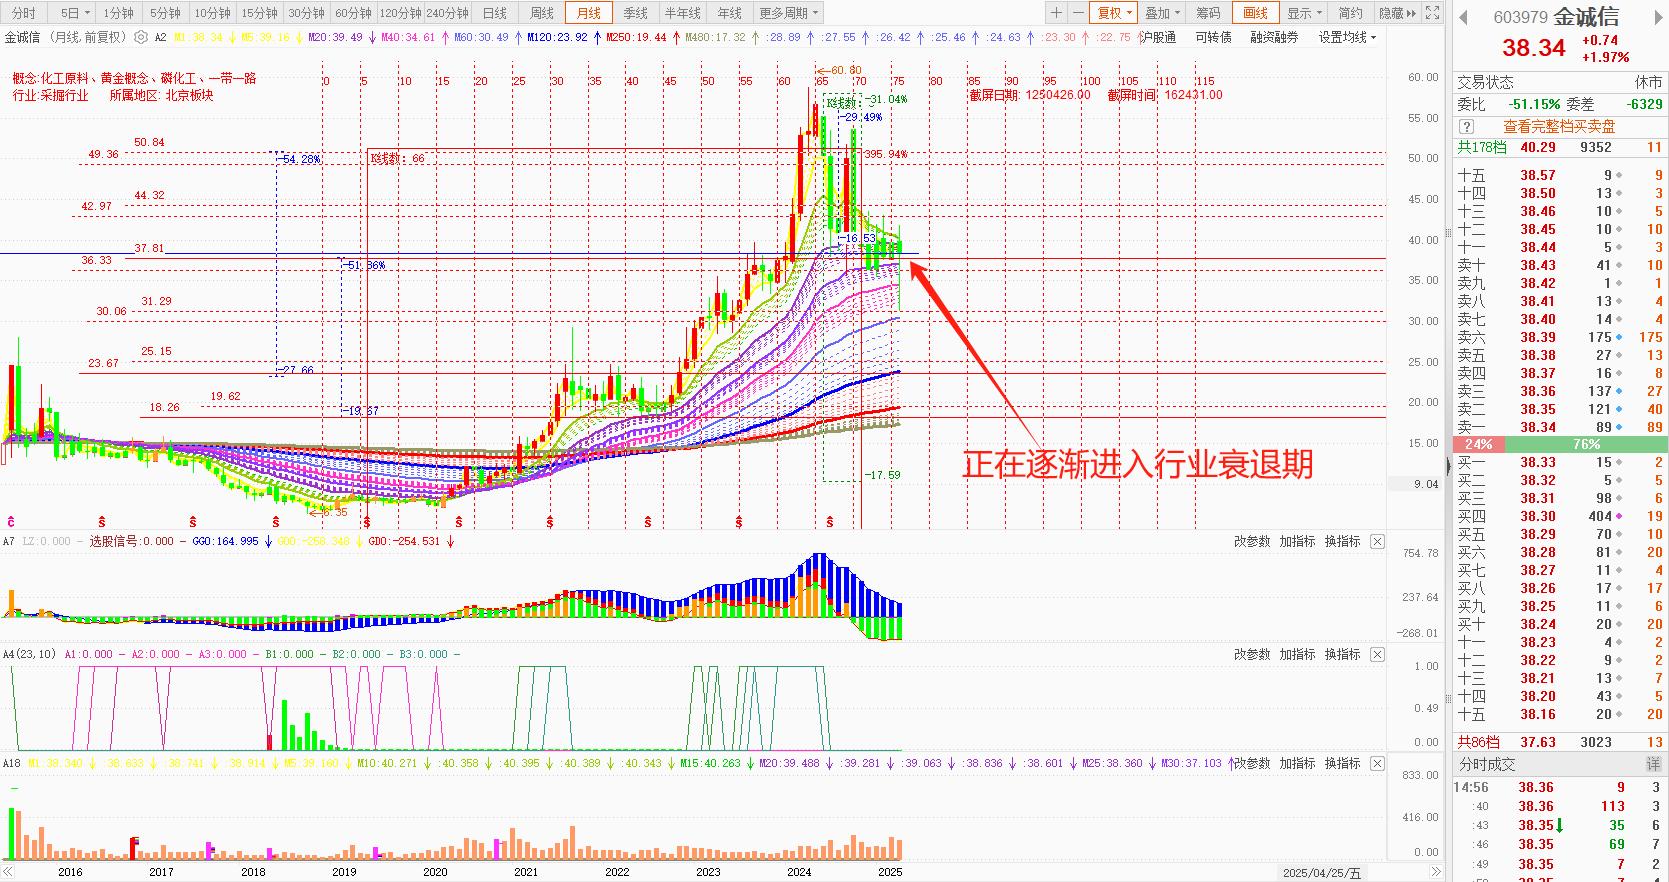Viewport: 1669px width, 882px height.
Task: Click 换指标 in the A7 panel
Action: (1343, 541)
